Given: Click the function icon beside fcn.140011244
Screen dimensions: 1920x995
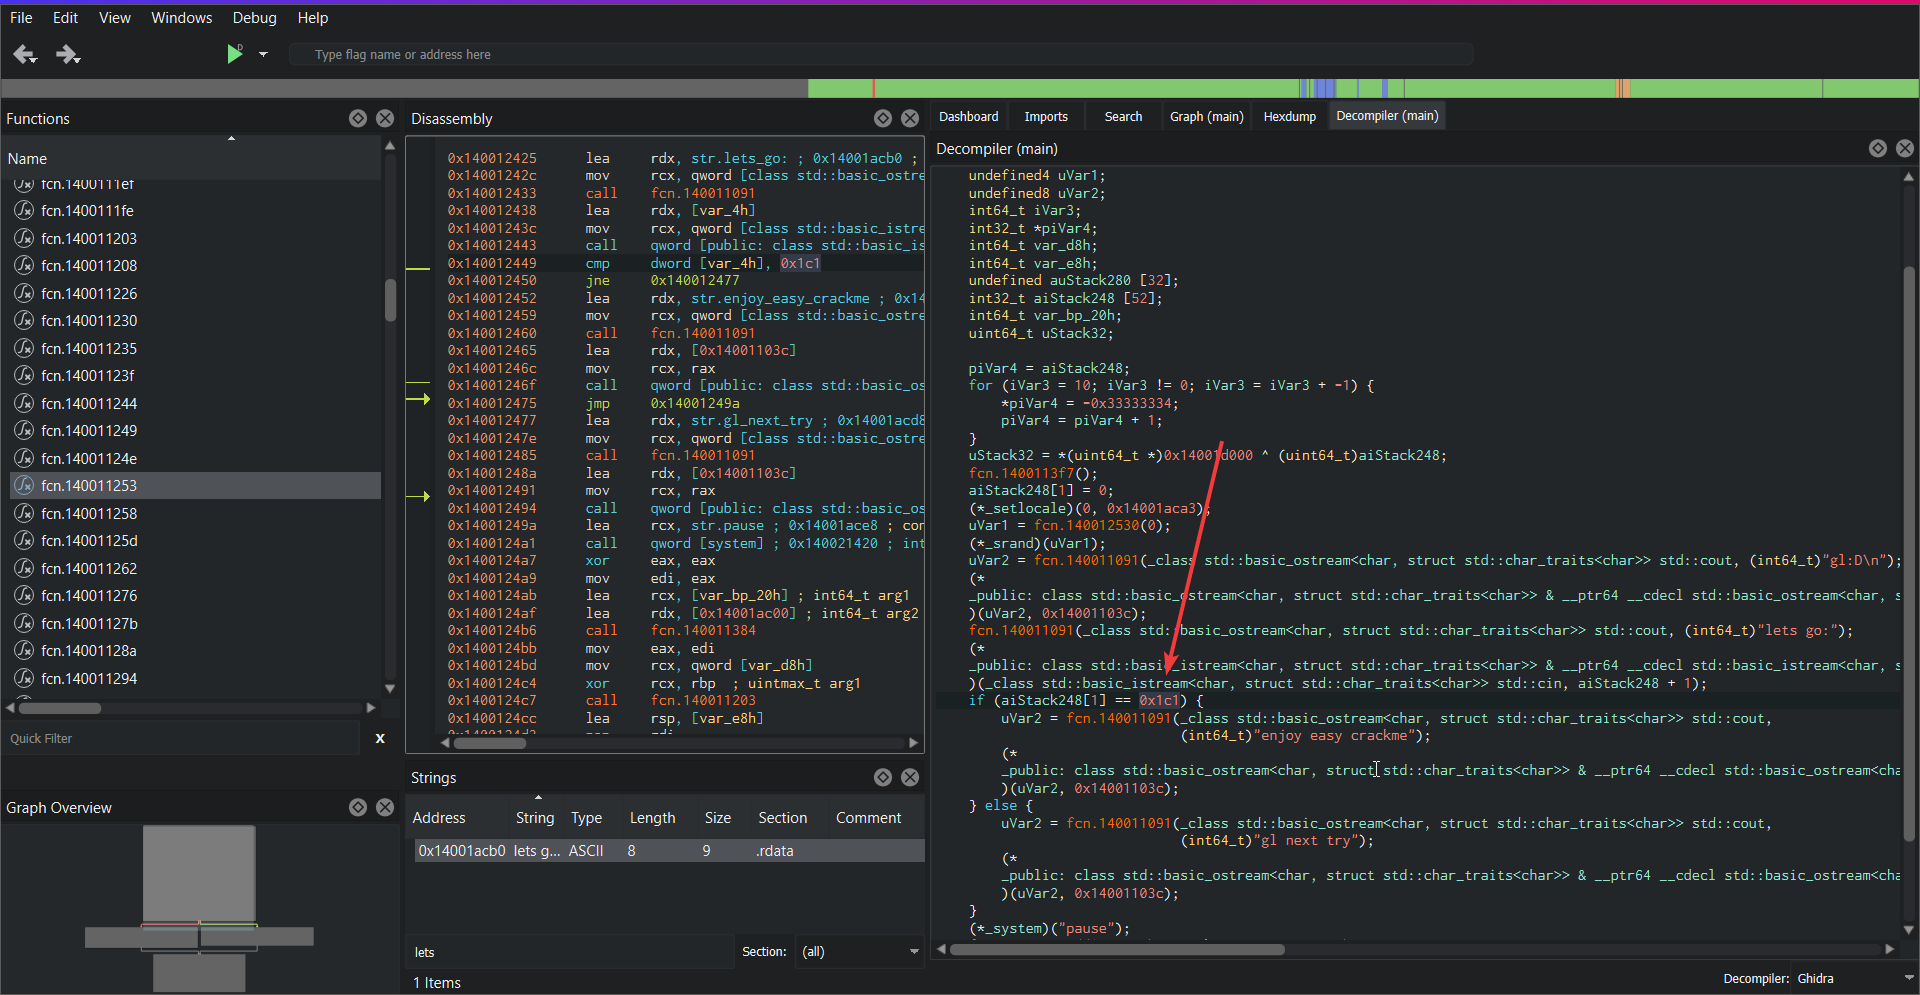Looking at the screenshot, I should (23, 403).
